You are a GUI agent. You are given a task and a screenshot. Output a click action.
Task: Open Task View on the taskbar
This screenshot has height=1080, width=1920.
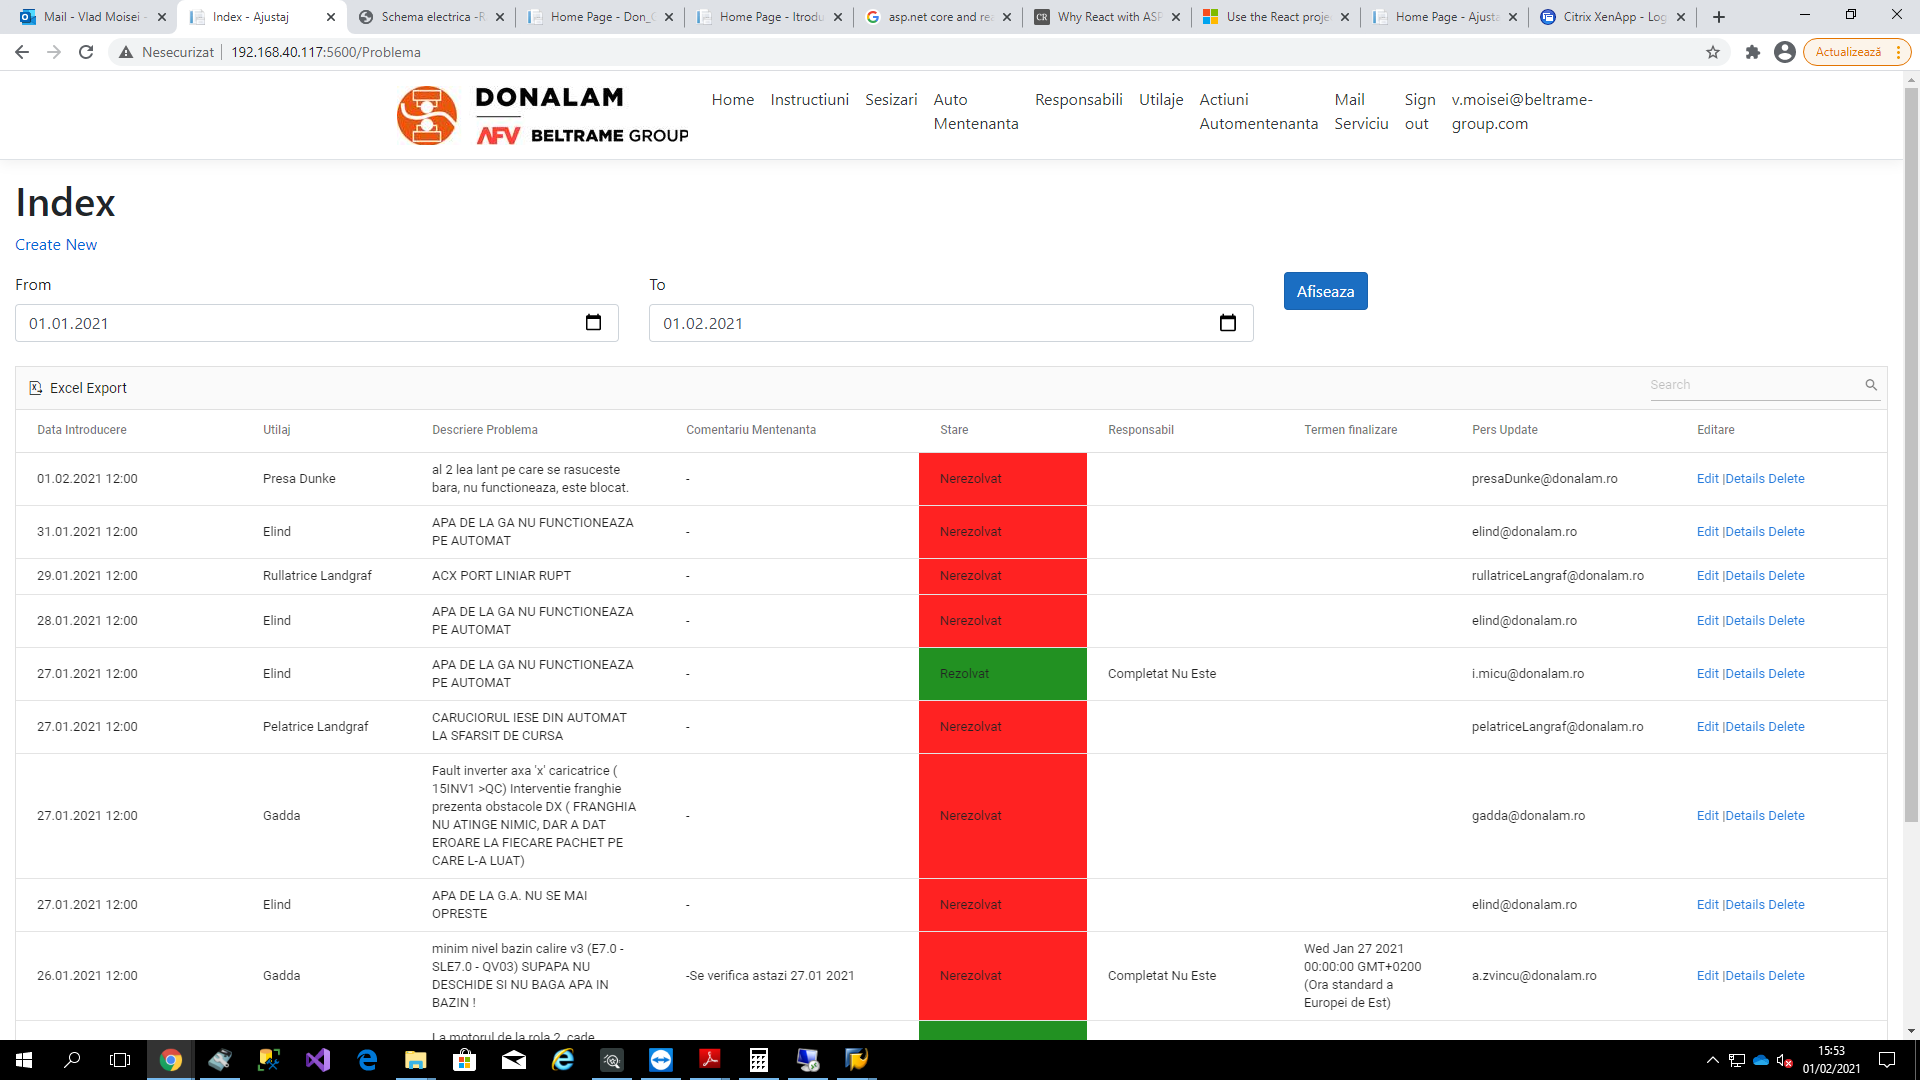click(x=120, y=1060)
